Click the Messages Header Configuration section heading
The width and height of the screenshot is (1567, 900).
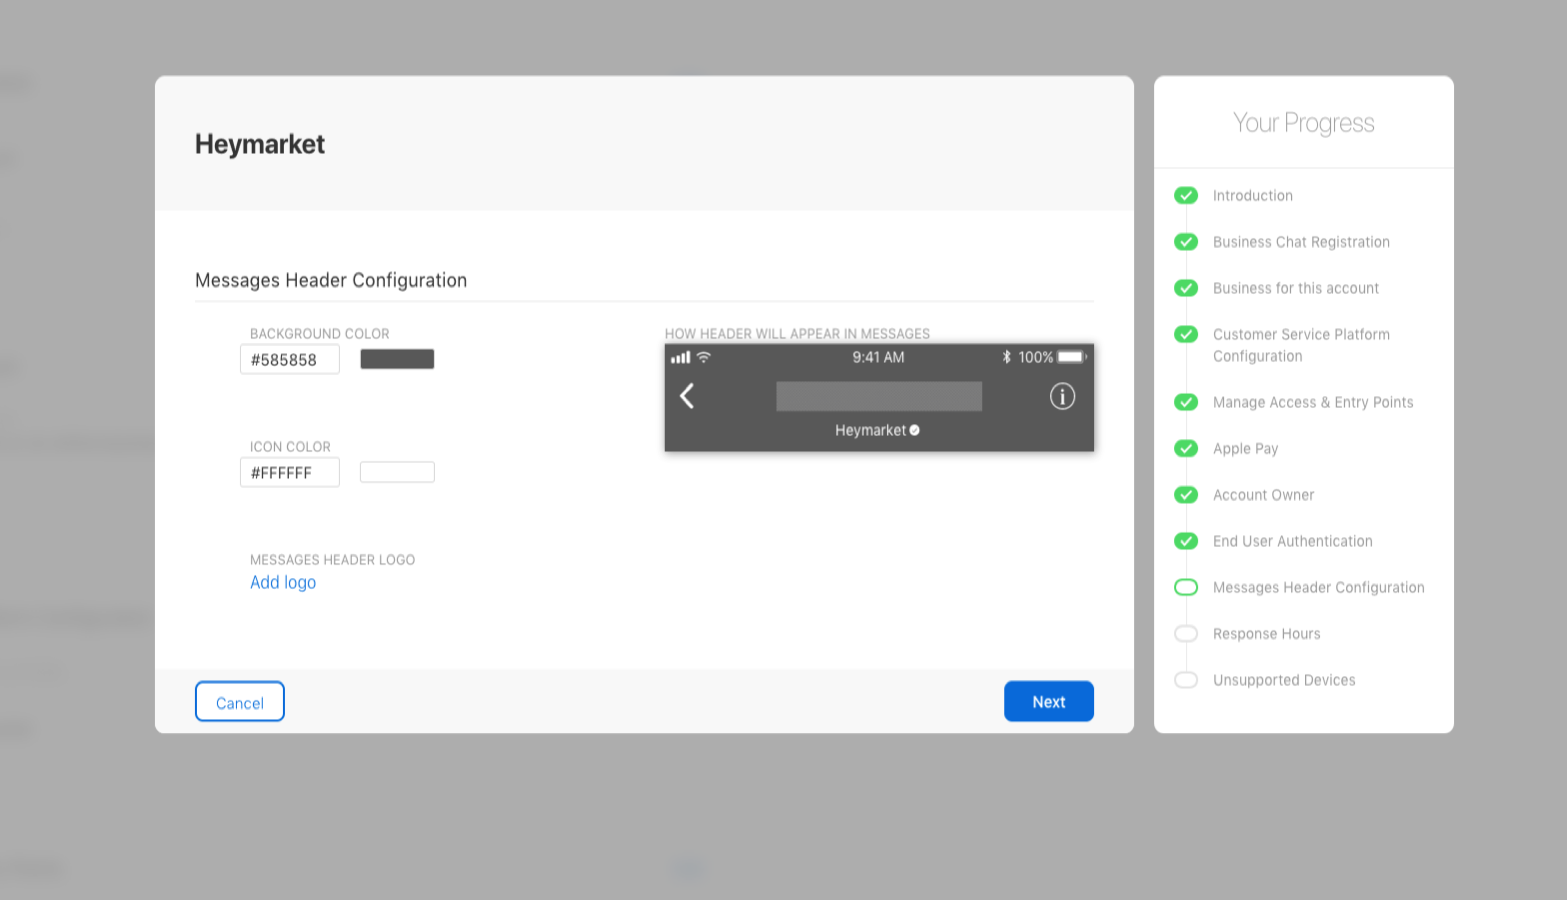(x=331, y=280)
